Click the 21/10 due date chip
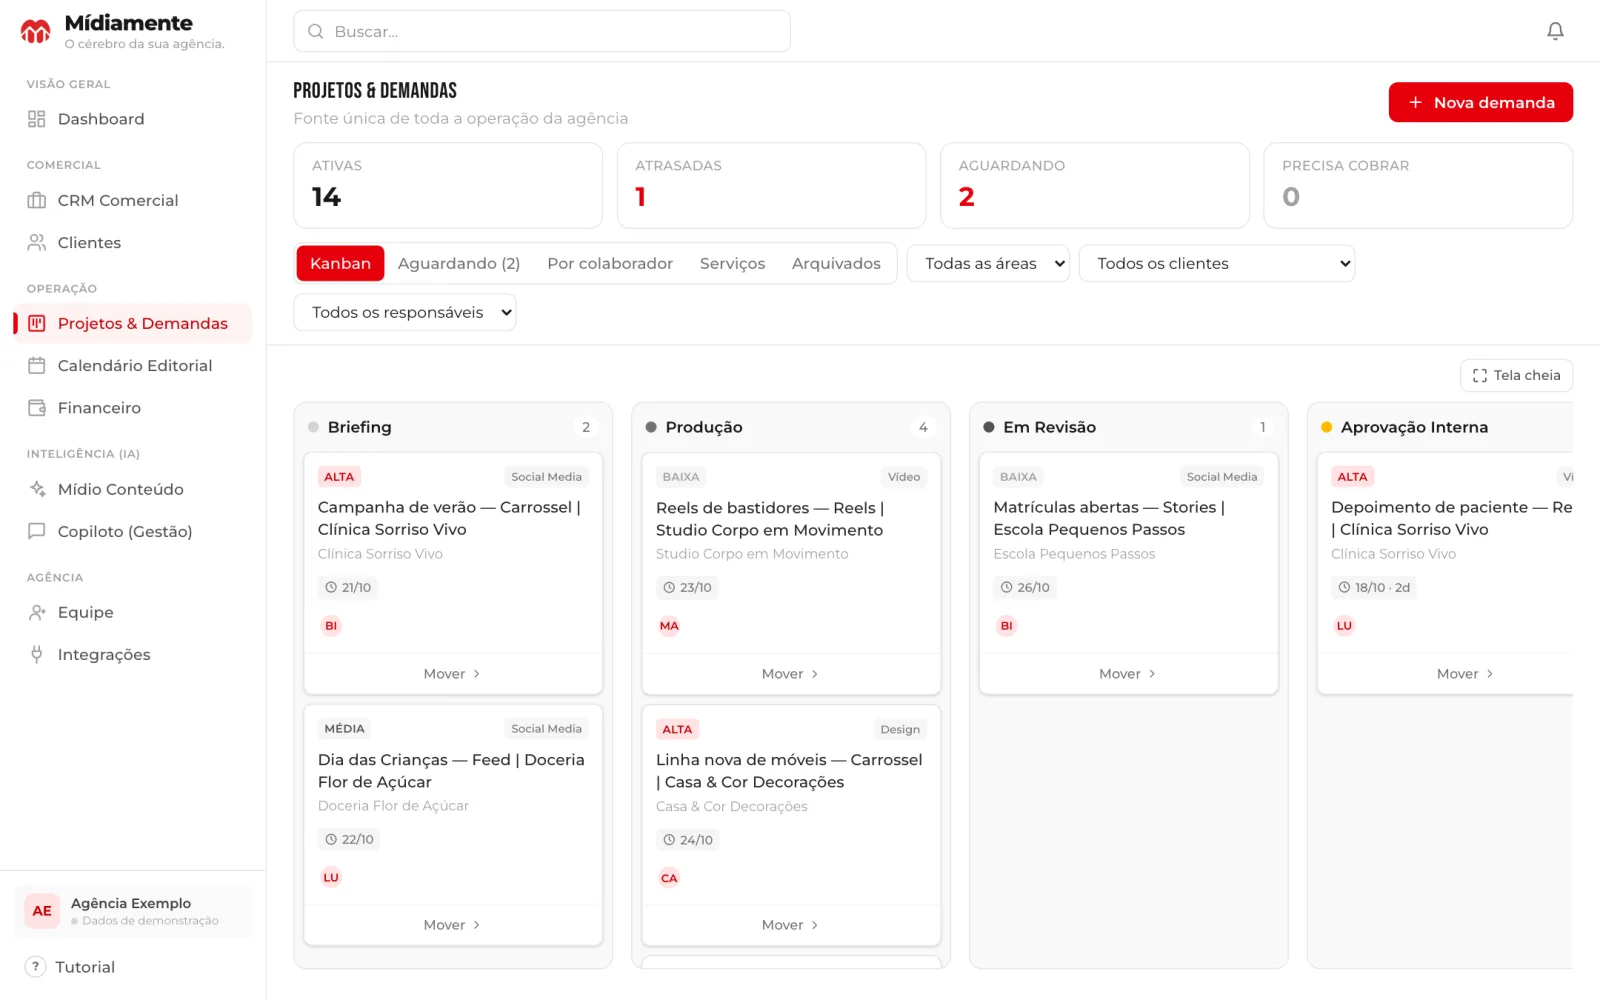This screenshot has width=1600, height=1000. 348,587
